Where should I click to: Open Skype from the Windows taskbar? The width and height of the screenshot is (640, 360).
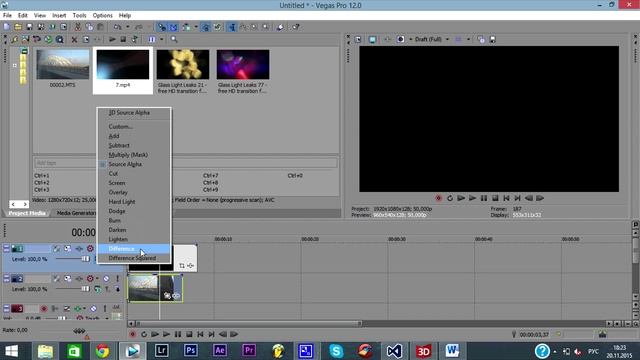click(336, 351)
